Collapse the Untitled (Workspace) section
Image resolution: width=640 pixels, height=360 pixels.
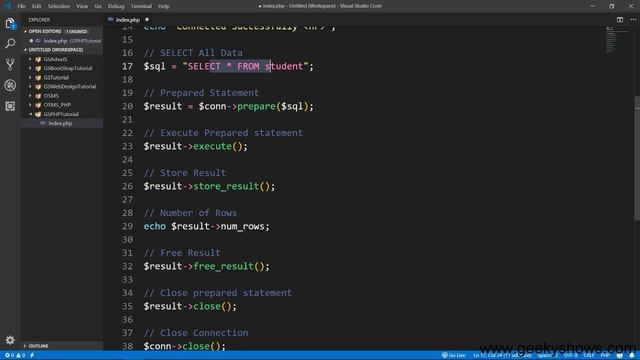point(26,50)
